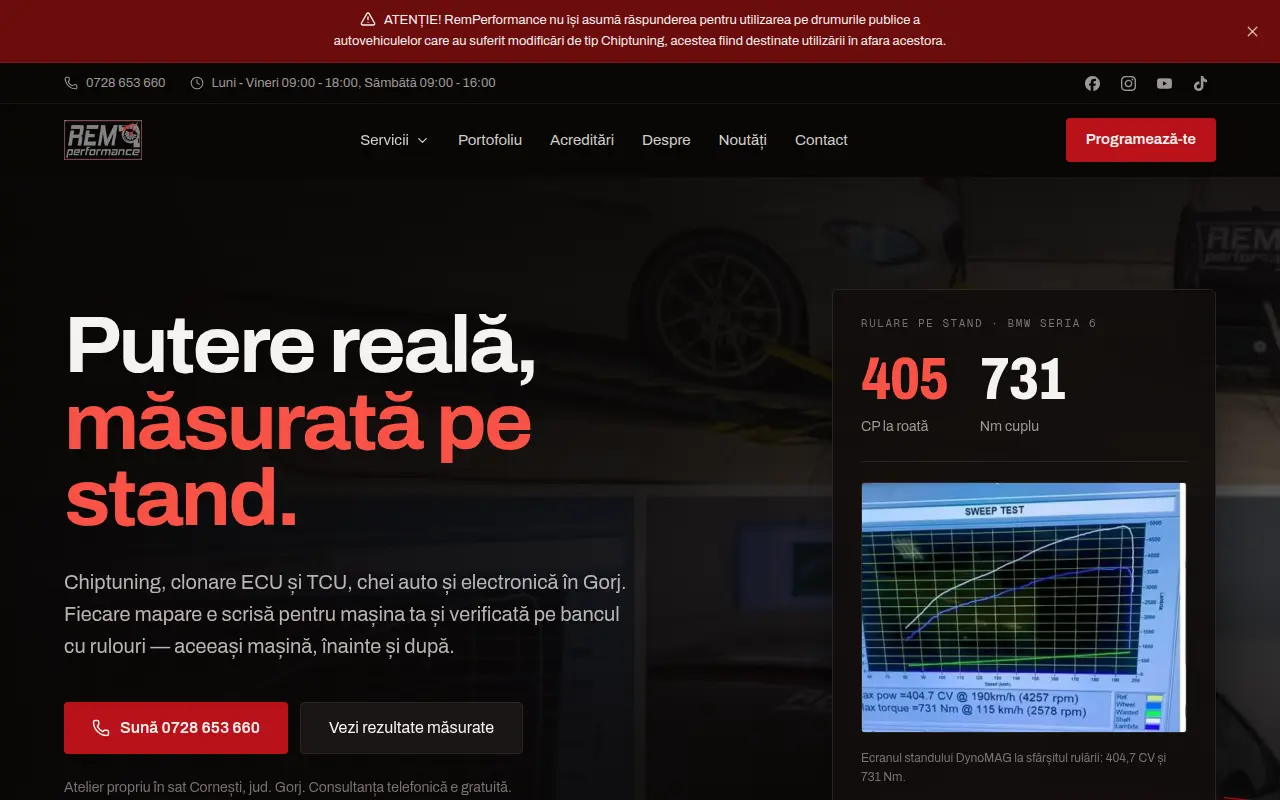Go to the Contact page

[x=821, y=140]
